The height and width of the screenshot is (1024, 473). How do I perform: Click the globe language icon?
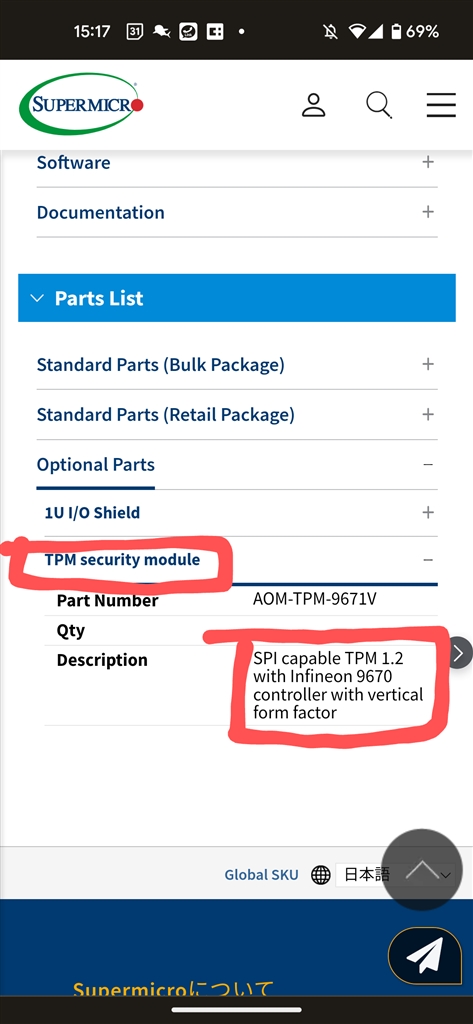tap(320, 874)
